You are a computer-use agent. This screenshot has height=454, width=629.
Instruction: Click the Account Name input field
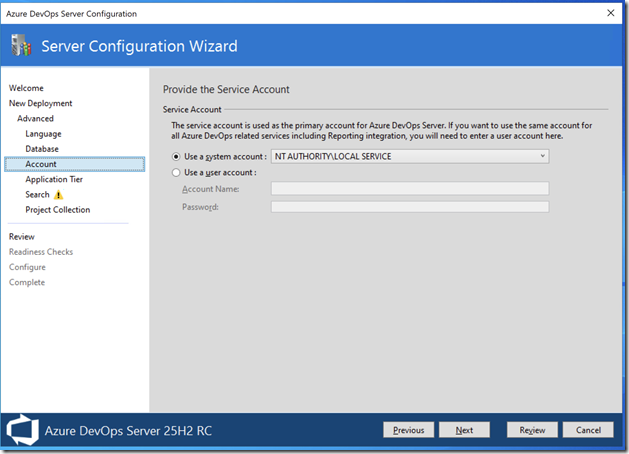410,188
